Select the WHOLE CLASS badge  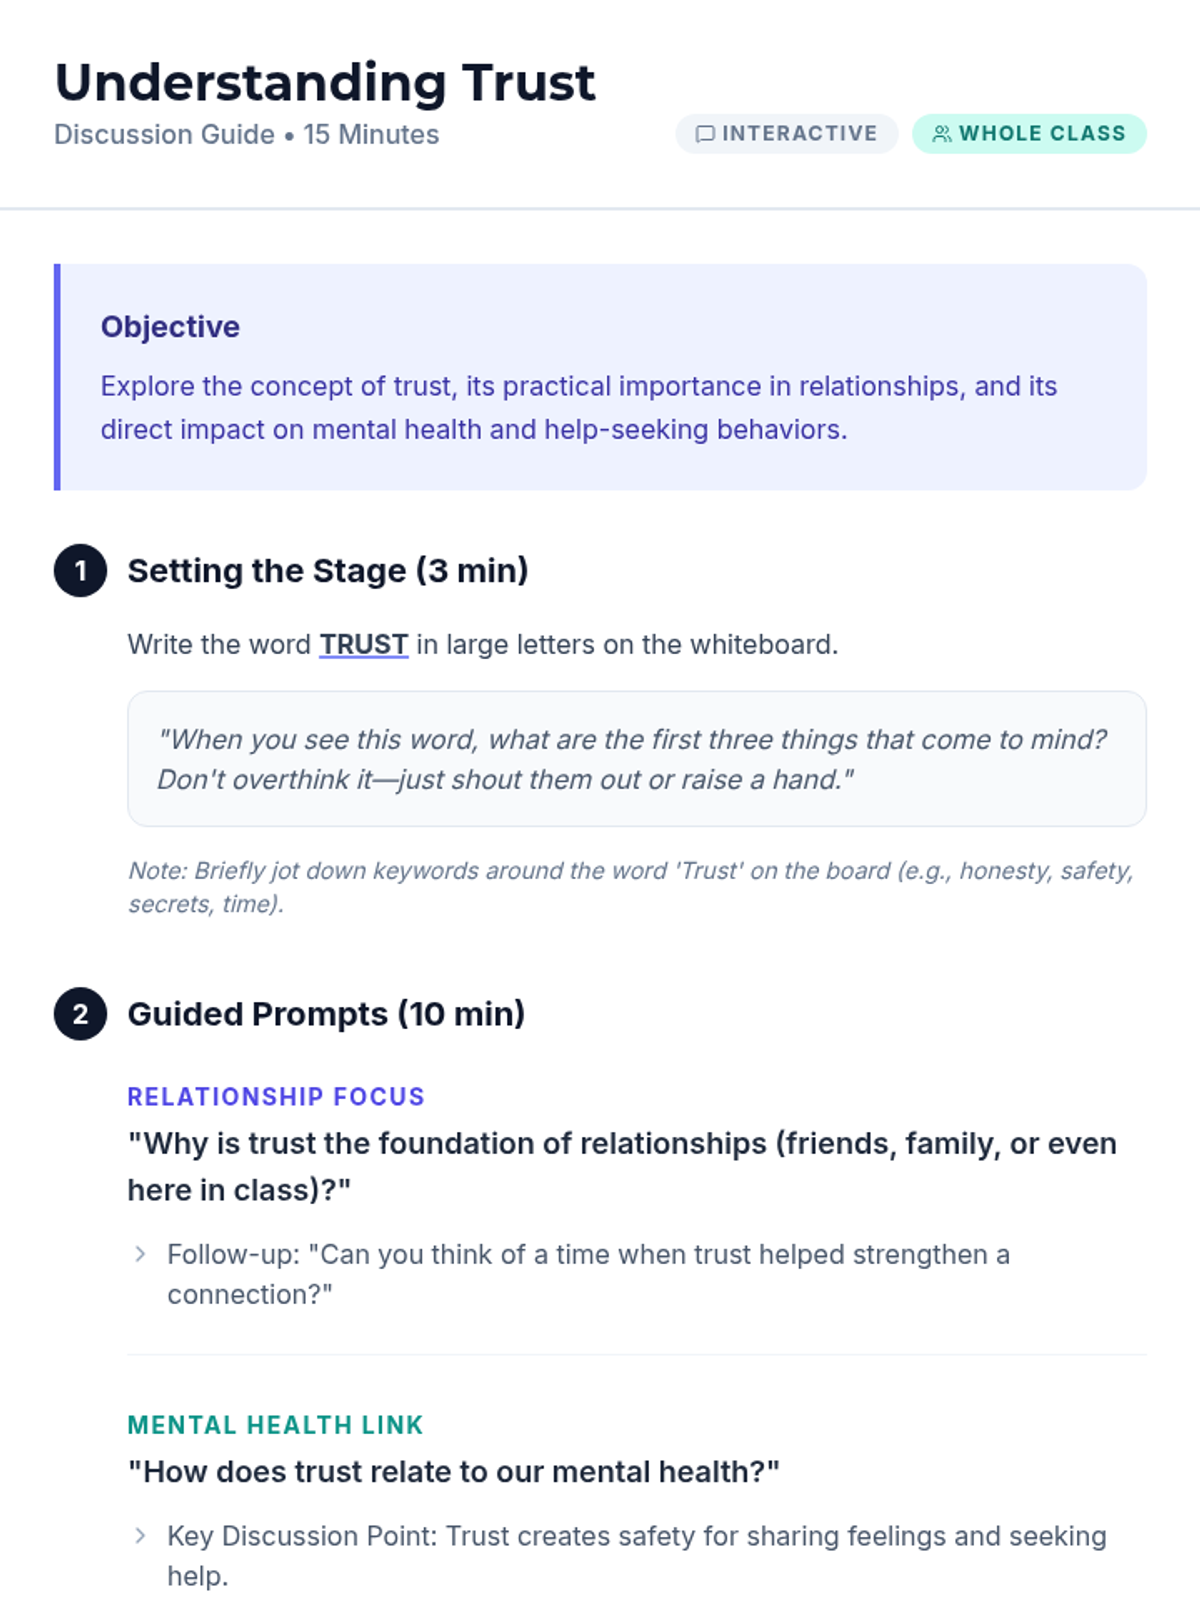[x=1029, y=134]
